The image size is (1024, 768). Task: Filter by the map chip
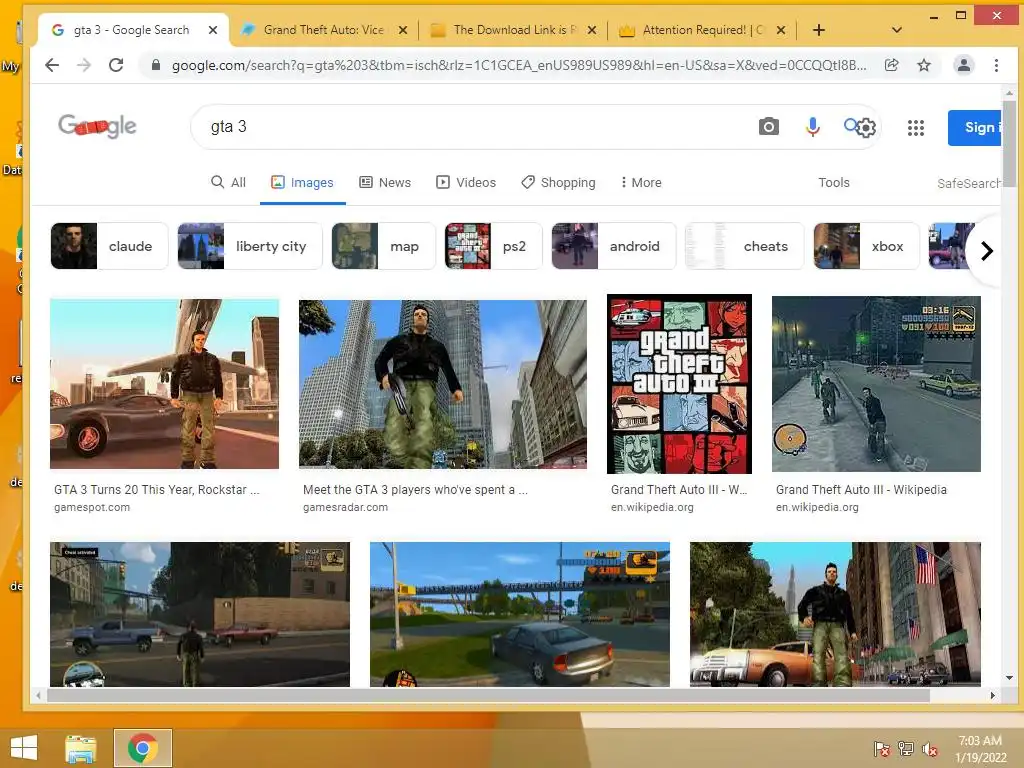383,246
